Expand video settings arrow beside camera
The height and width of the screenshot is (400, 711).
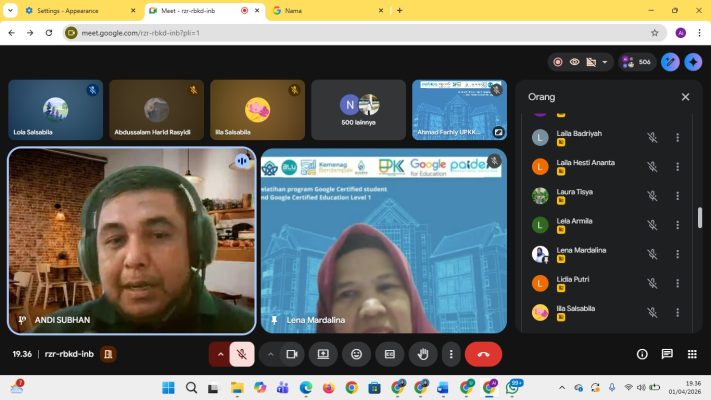271,354
